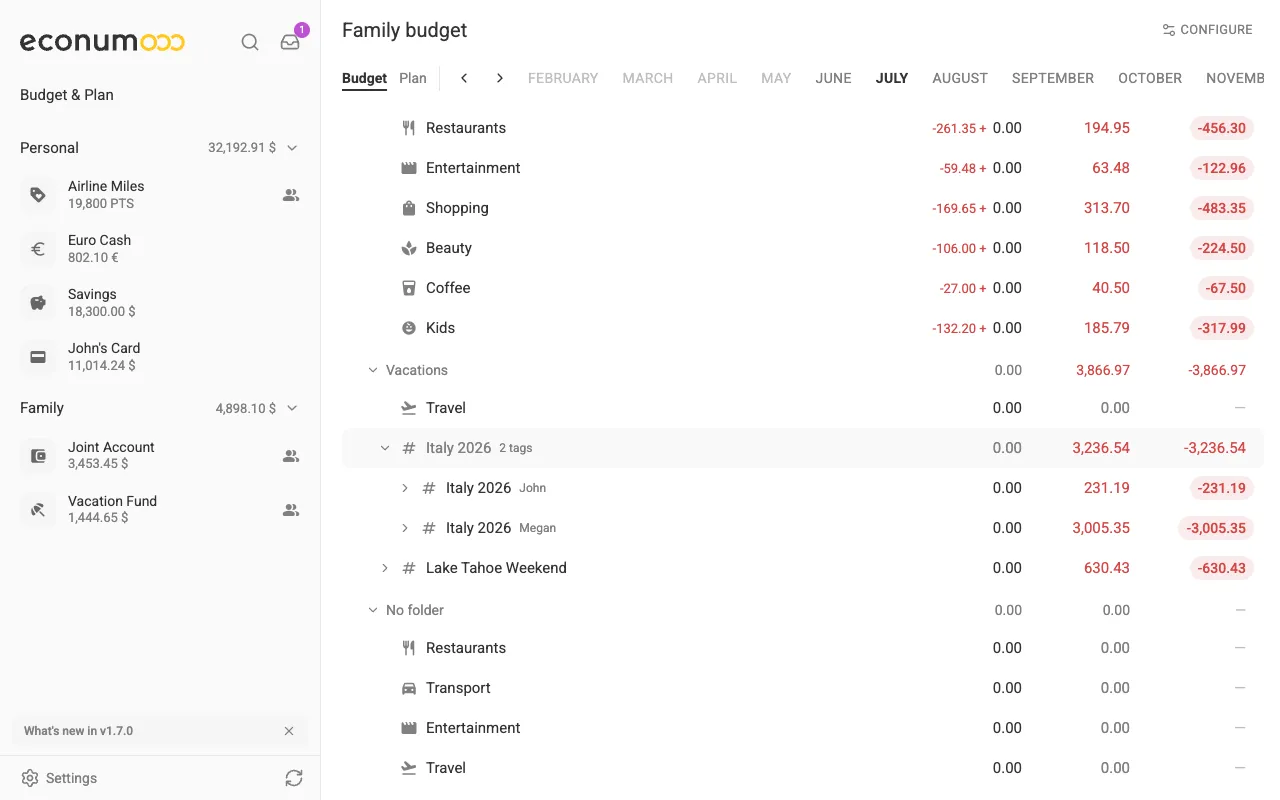Go to next month arrow
The image size is (1280, 800).
(500, 78)
